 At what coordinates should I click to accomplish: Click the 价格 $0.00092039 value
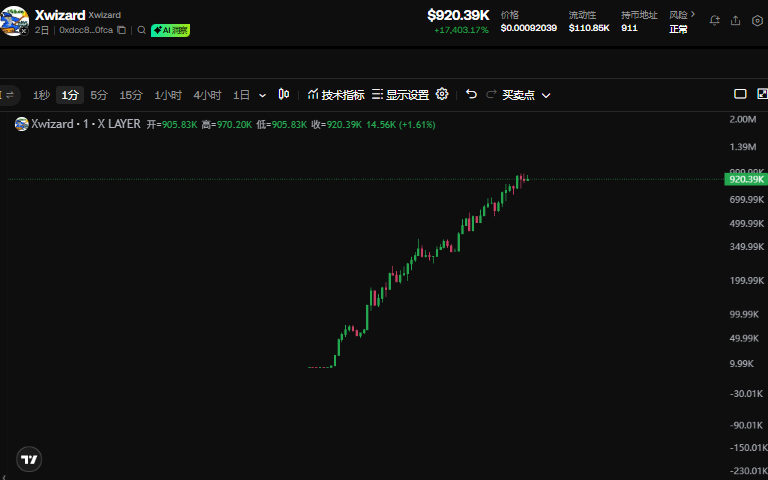pyautogui.click(x=528, y=28)
